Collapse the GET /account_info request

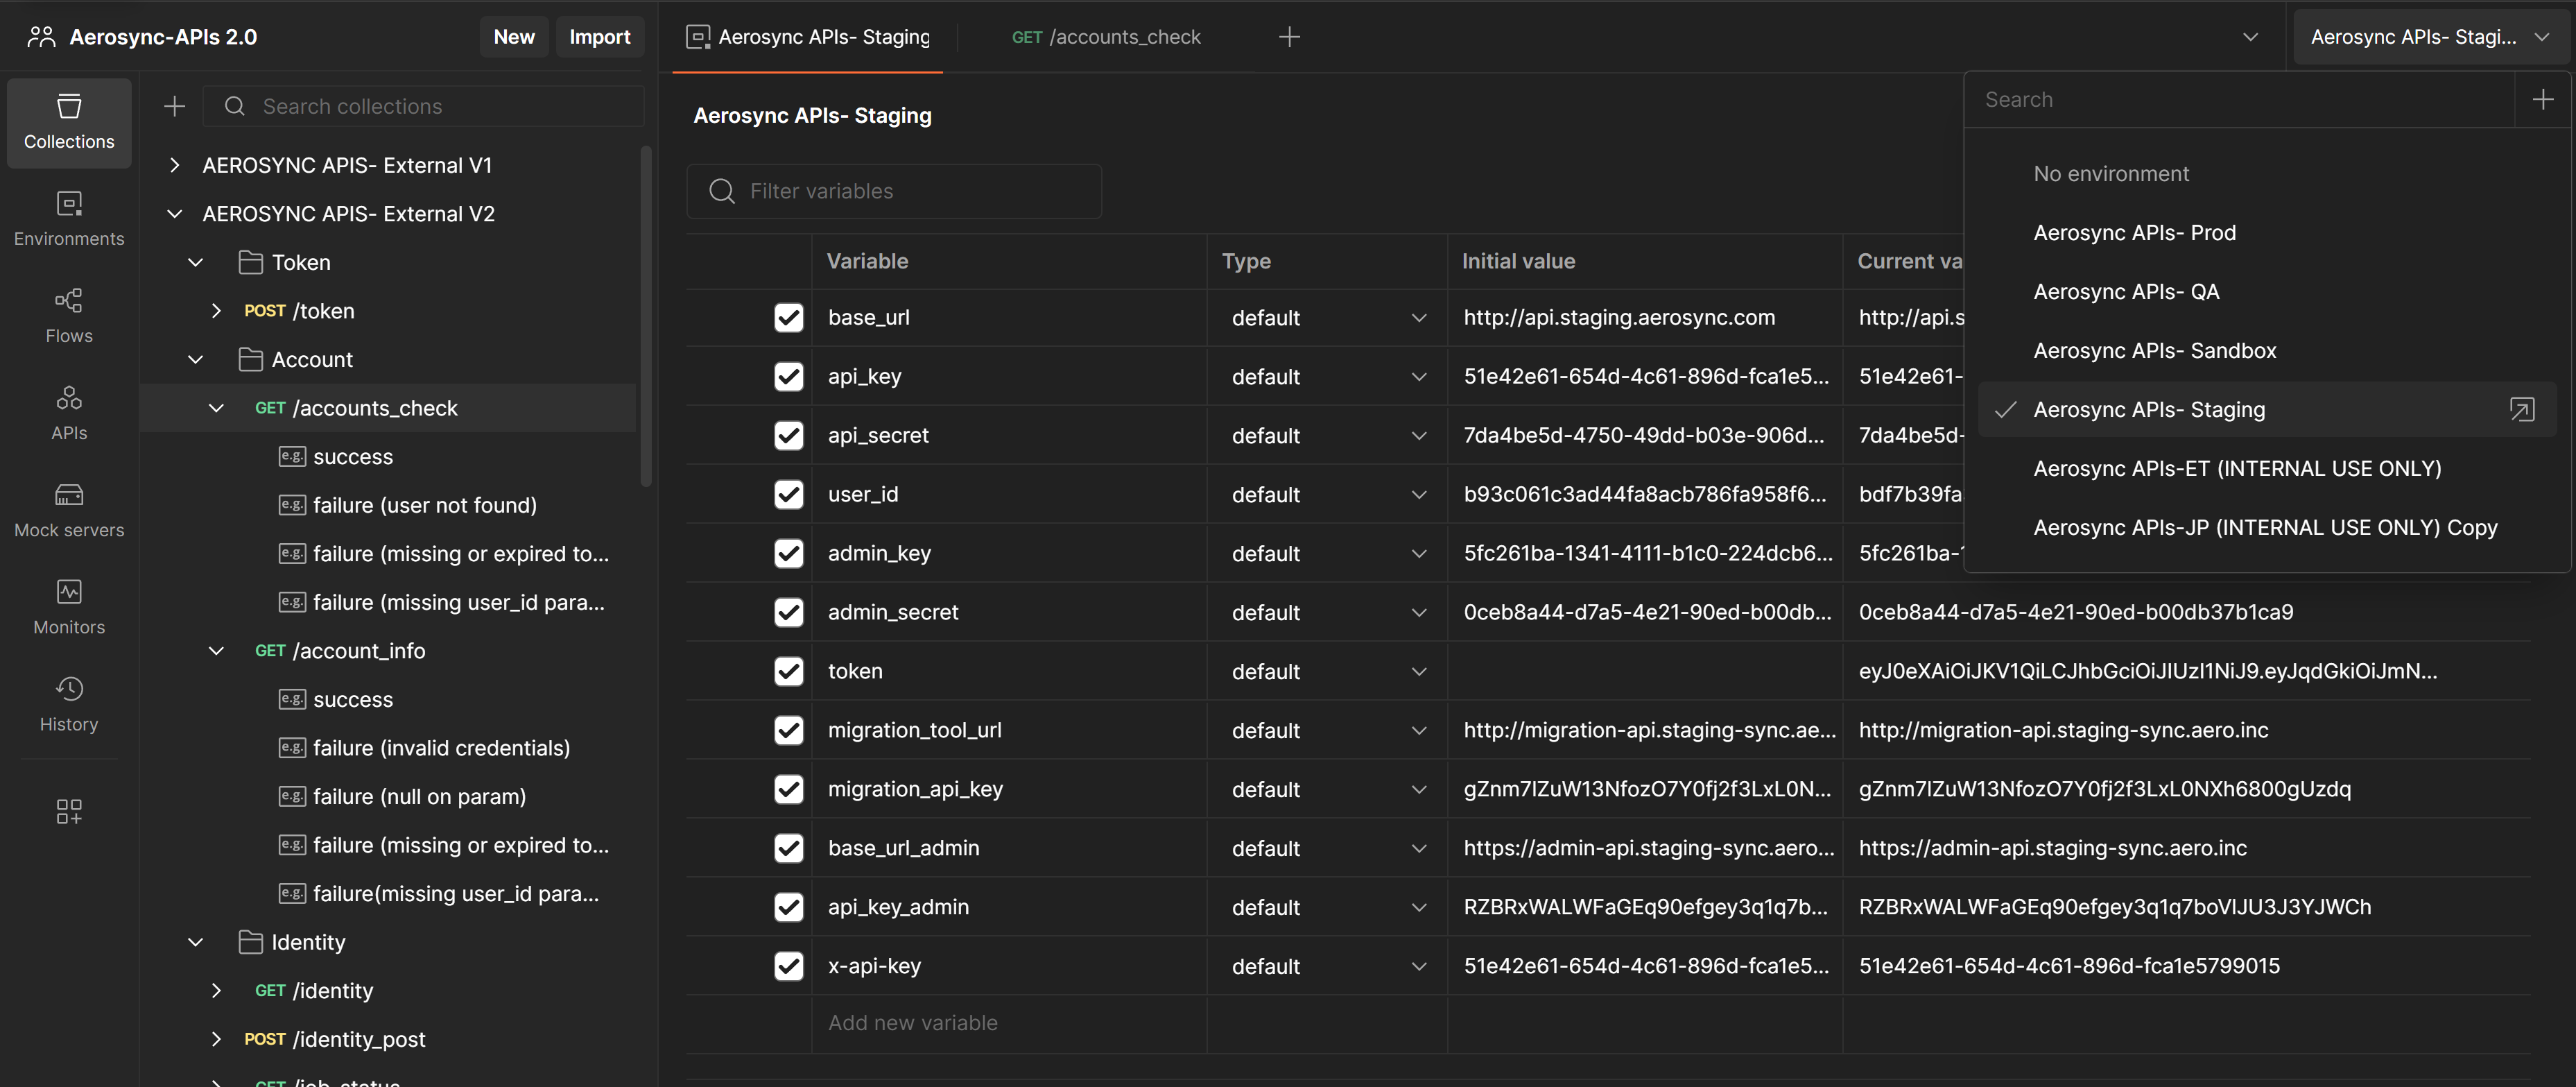pyautogui.click(x=216, y=651)
